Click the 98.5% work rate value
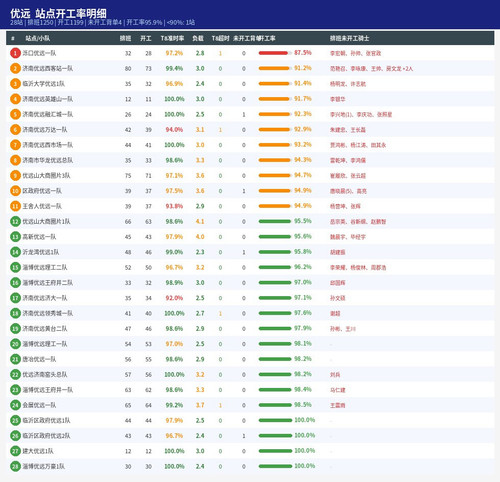This screenshot has height=482, width=500. tap(303, 405)
